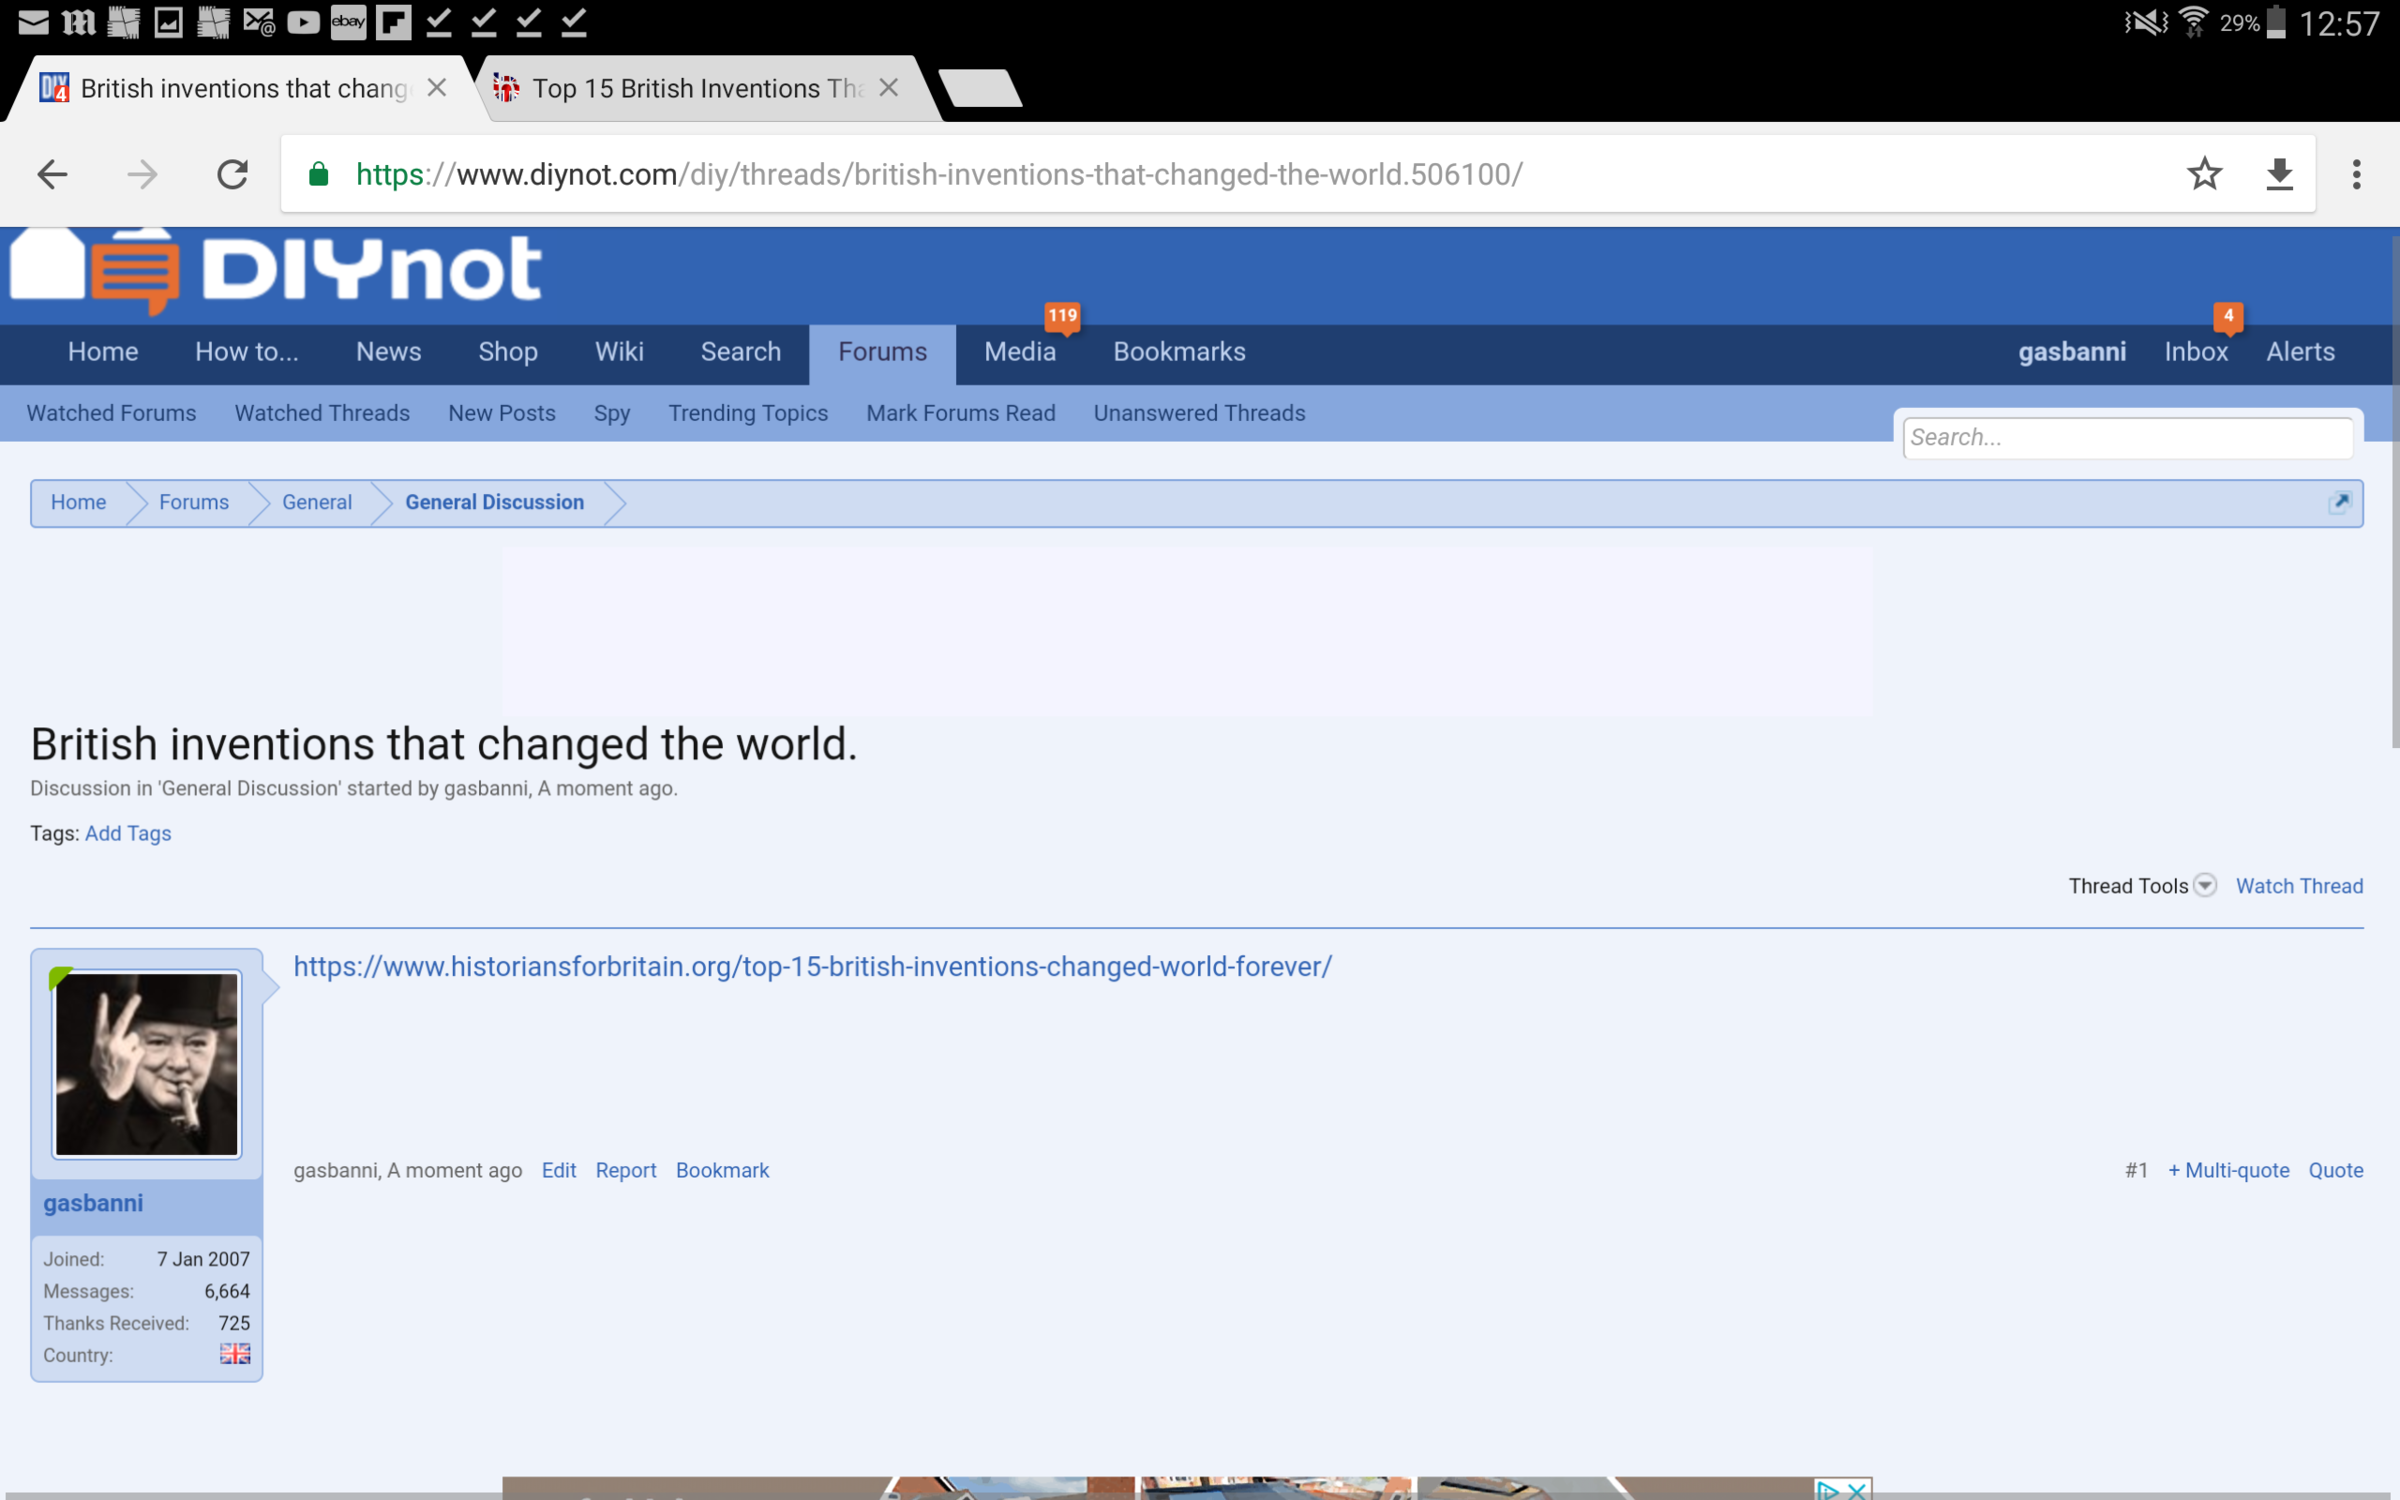Close the AdChoices ad X icon
Screen dimensions: 2400x1500
pos(1857,1490)
